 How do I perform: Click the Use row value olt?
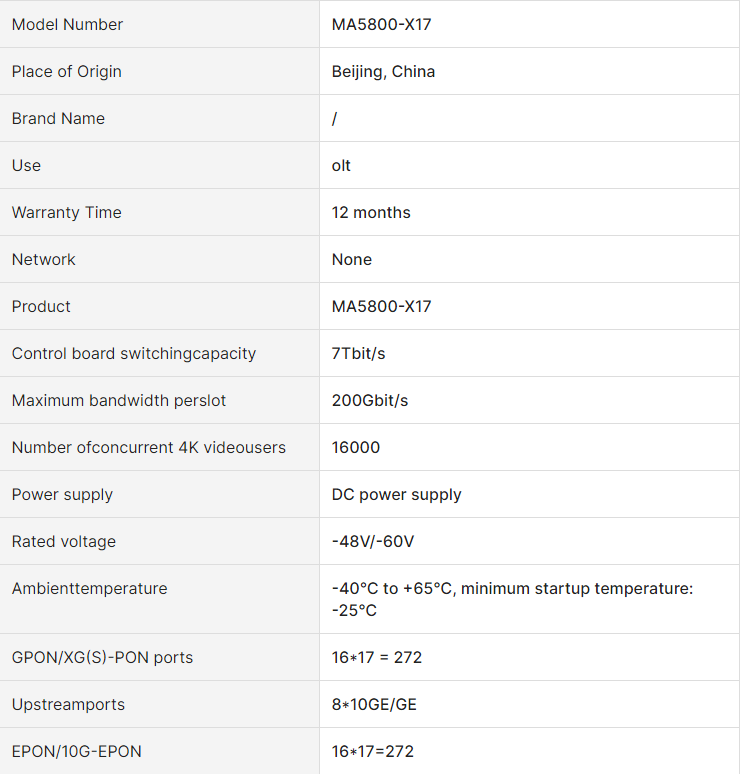(x=341, y=165)
